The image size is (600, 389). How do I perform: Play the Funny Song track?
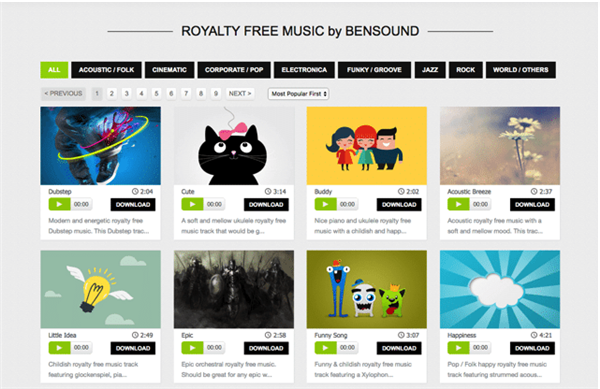point(325,348)
